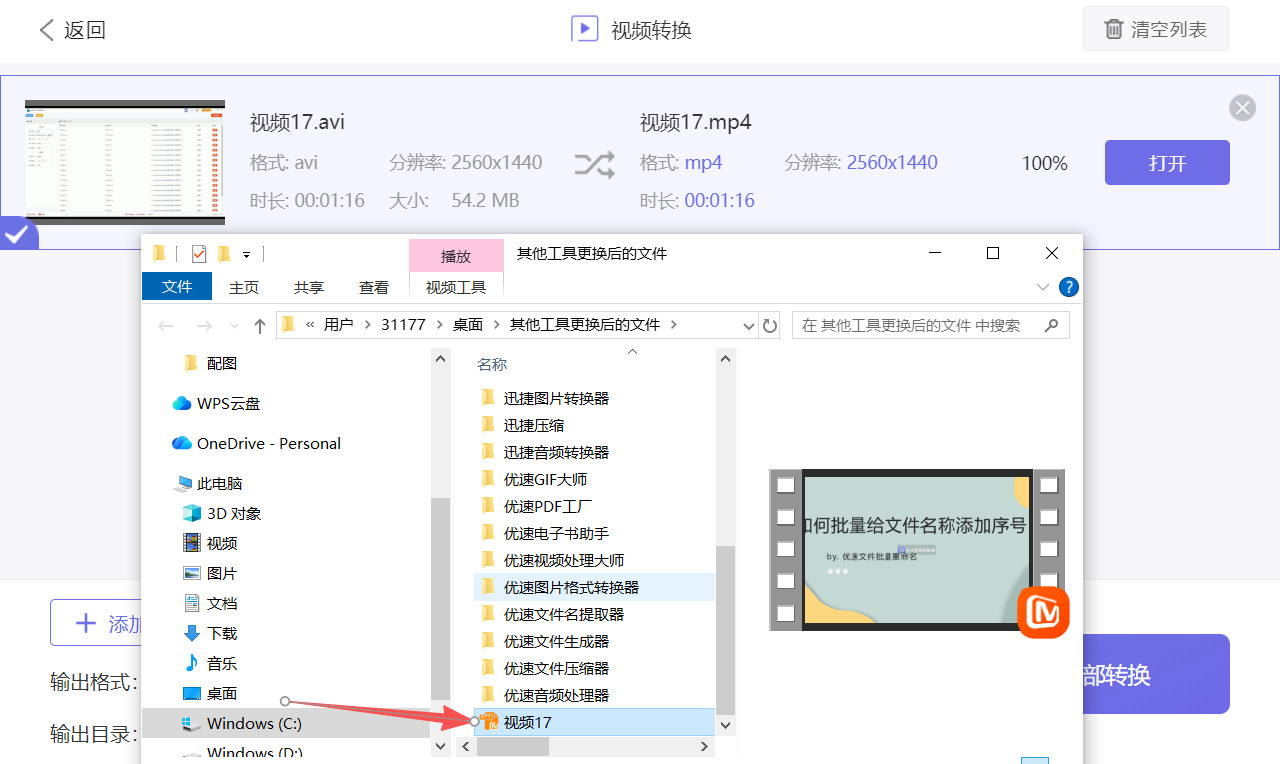Expand the Explorer ribbon chevron
Screen dimensions: 1280x764
(x=1043, y=287)
